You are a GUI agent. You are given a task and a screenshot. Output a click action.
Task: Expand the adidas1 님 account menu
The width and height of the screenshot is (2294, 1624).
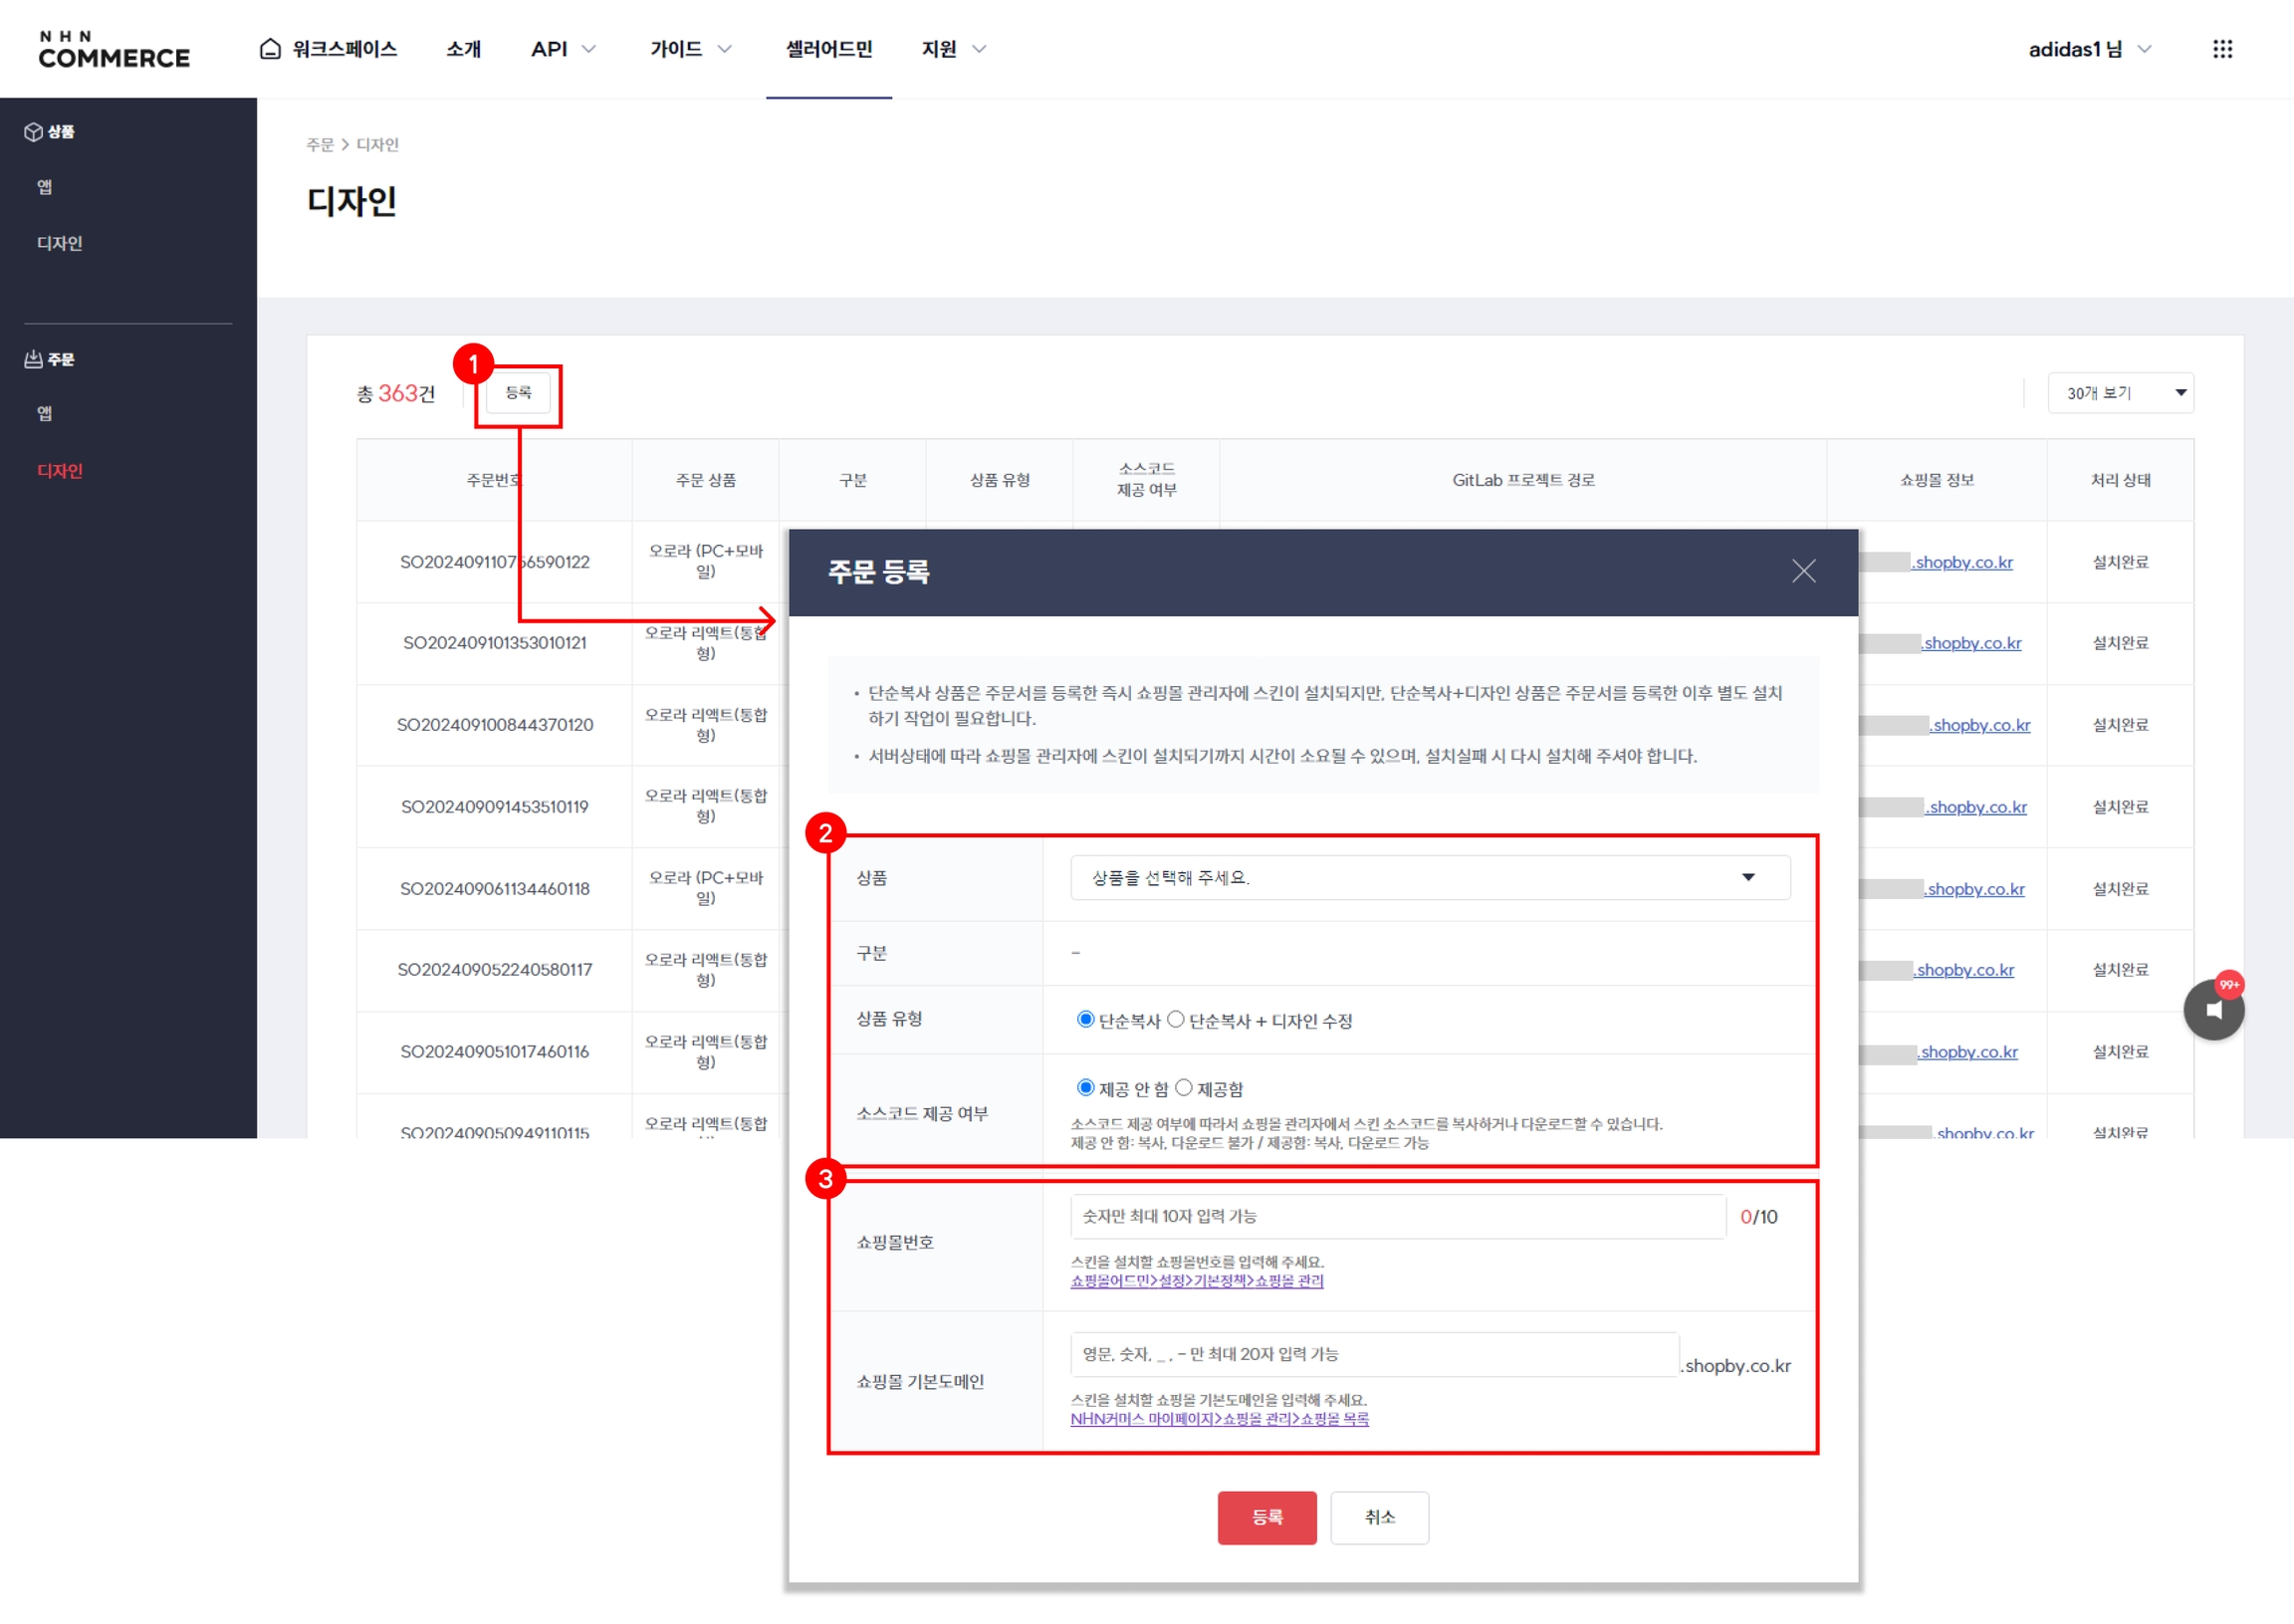[x=2088, y=49]
